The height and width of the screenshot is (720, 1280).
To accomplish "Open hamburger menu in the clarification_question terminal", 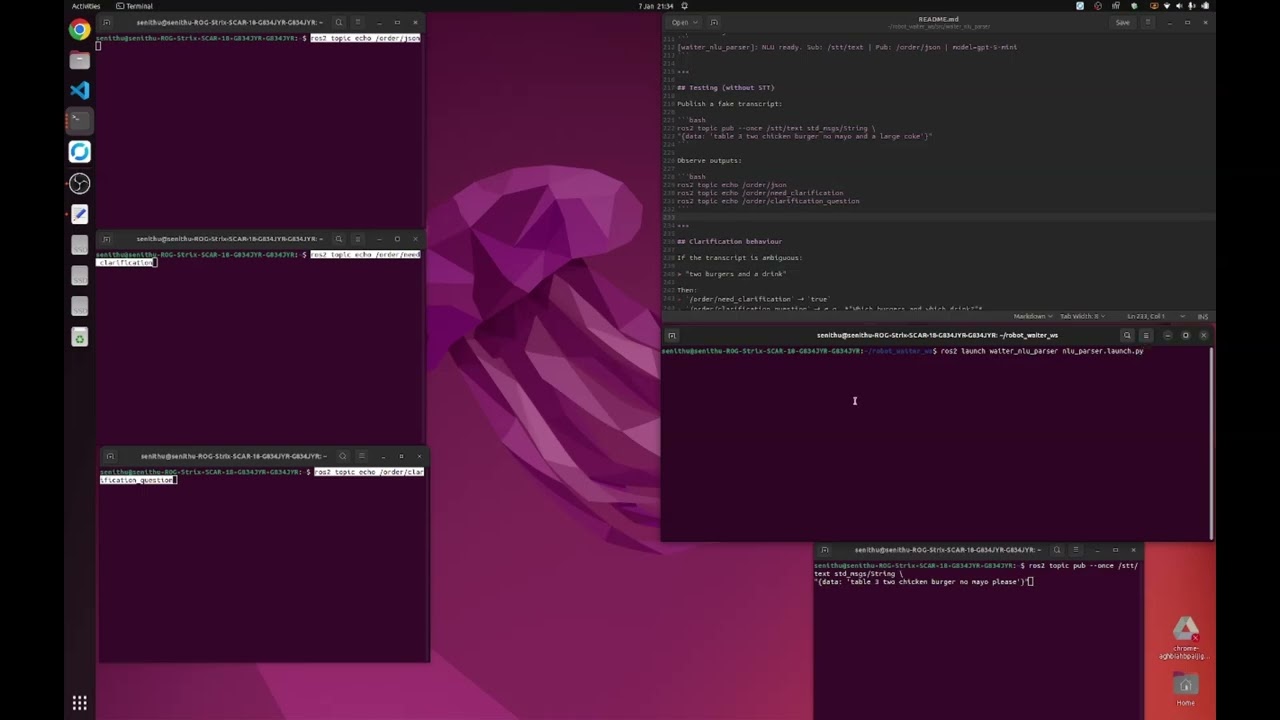I will 362,456.
